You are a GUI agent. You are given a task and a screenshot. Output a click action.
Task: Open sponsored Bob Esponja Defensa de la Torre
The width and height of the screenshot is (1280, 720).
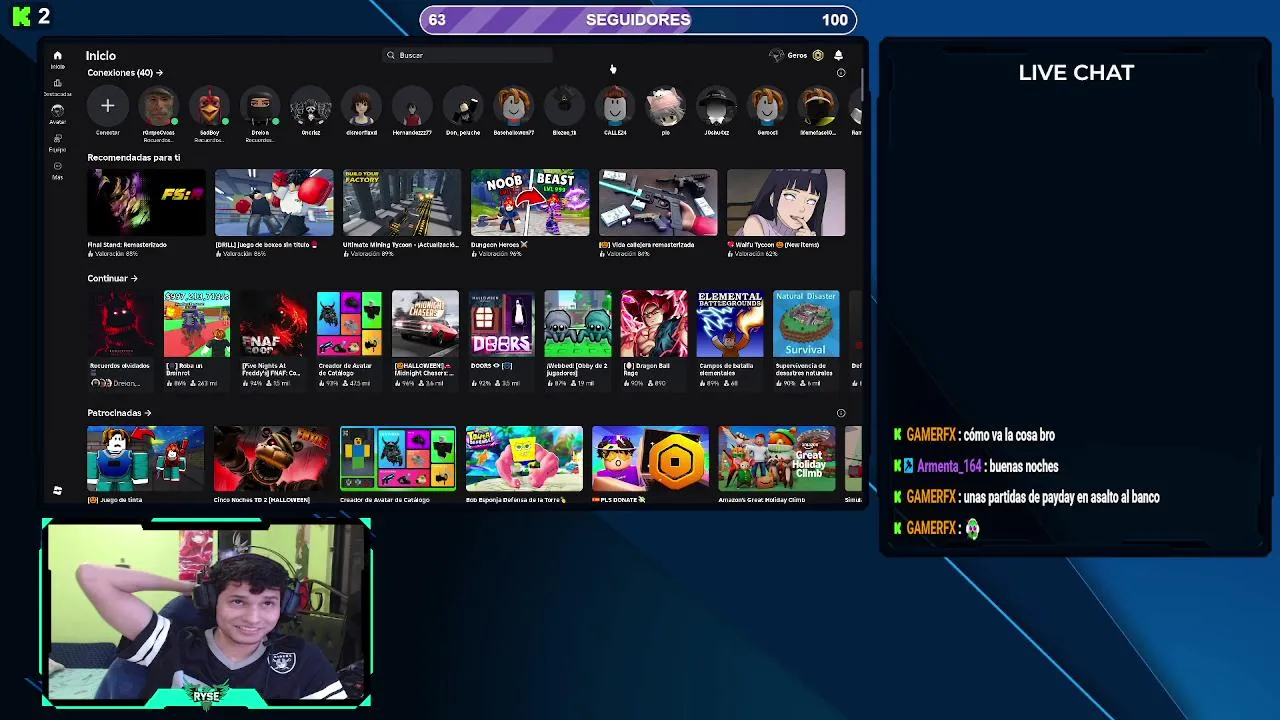point(524,459)
